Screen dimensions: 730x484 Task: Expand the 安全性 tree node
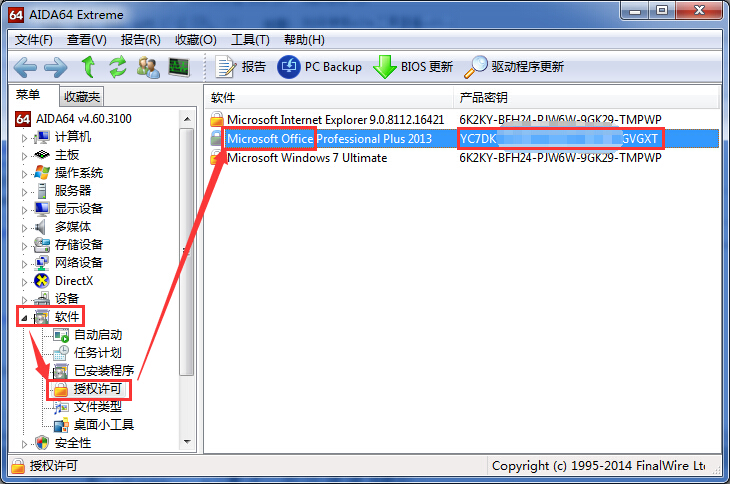point(24,444)
